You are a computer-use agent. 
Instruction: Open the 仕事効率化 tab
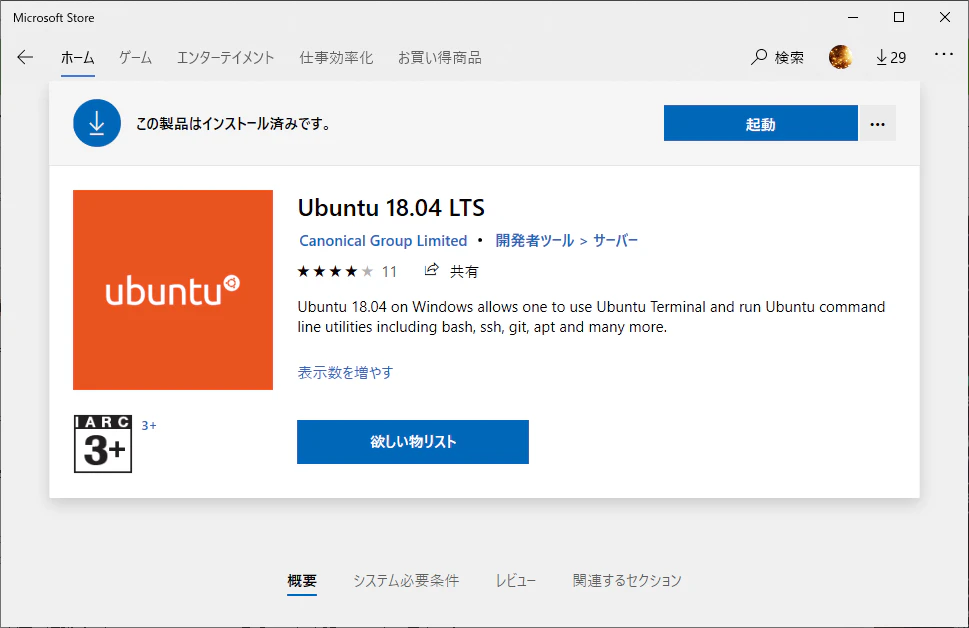(x=336, y=58)
